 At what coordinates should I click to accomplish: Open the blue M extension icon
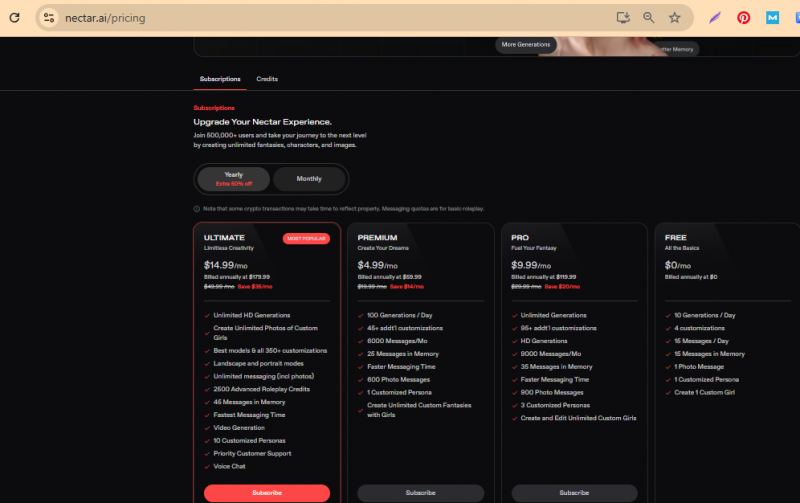tap(772, 18)
